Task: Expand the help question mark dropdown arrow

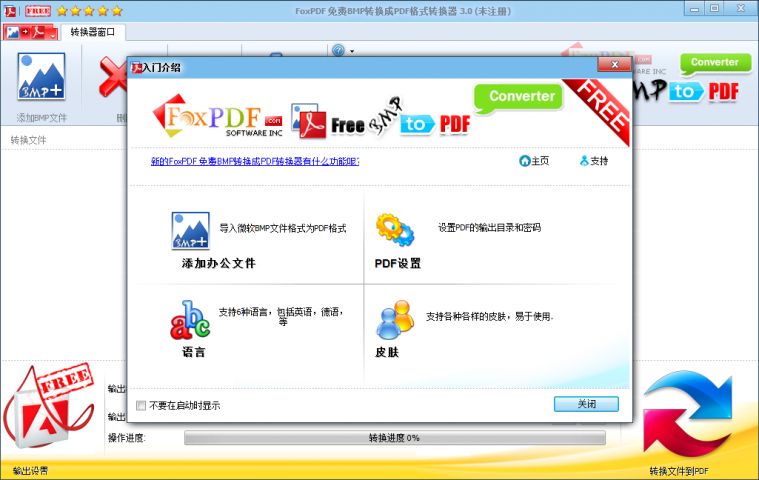Action: (352, 49)
